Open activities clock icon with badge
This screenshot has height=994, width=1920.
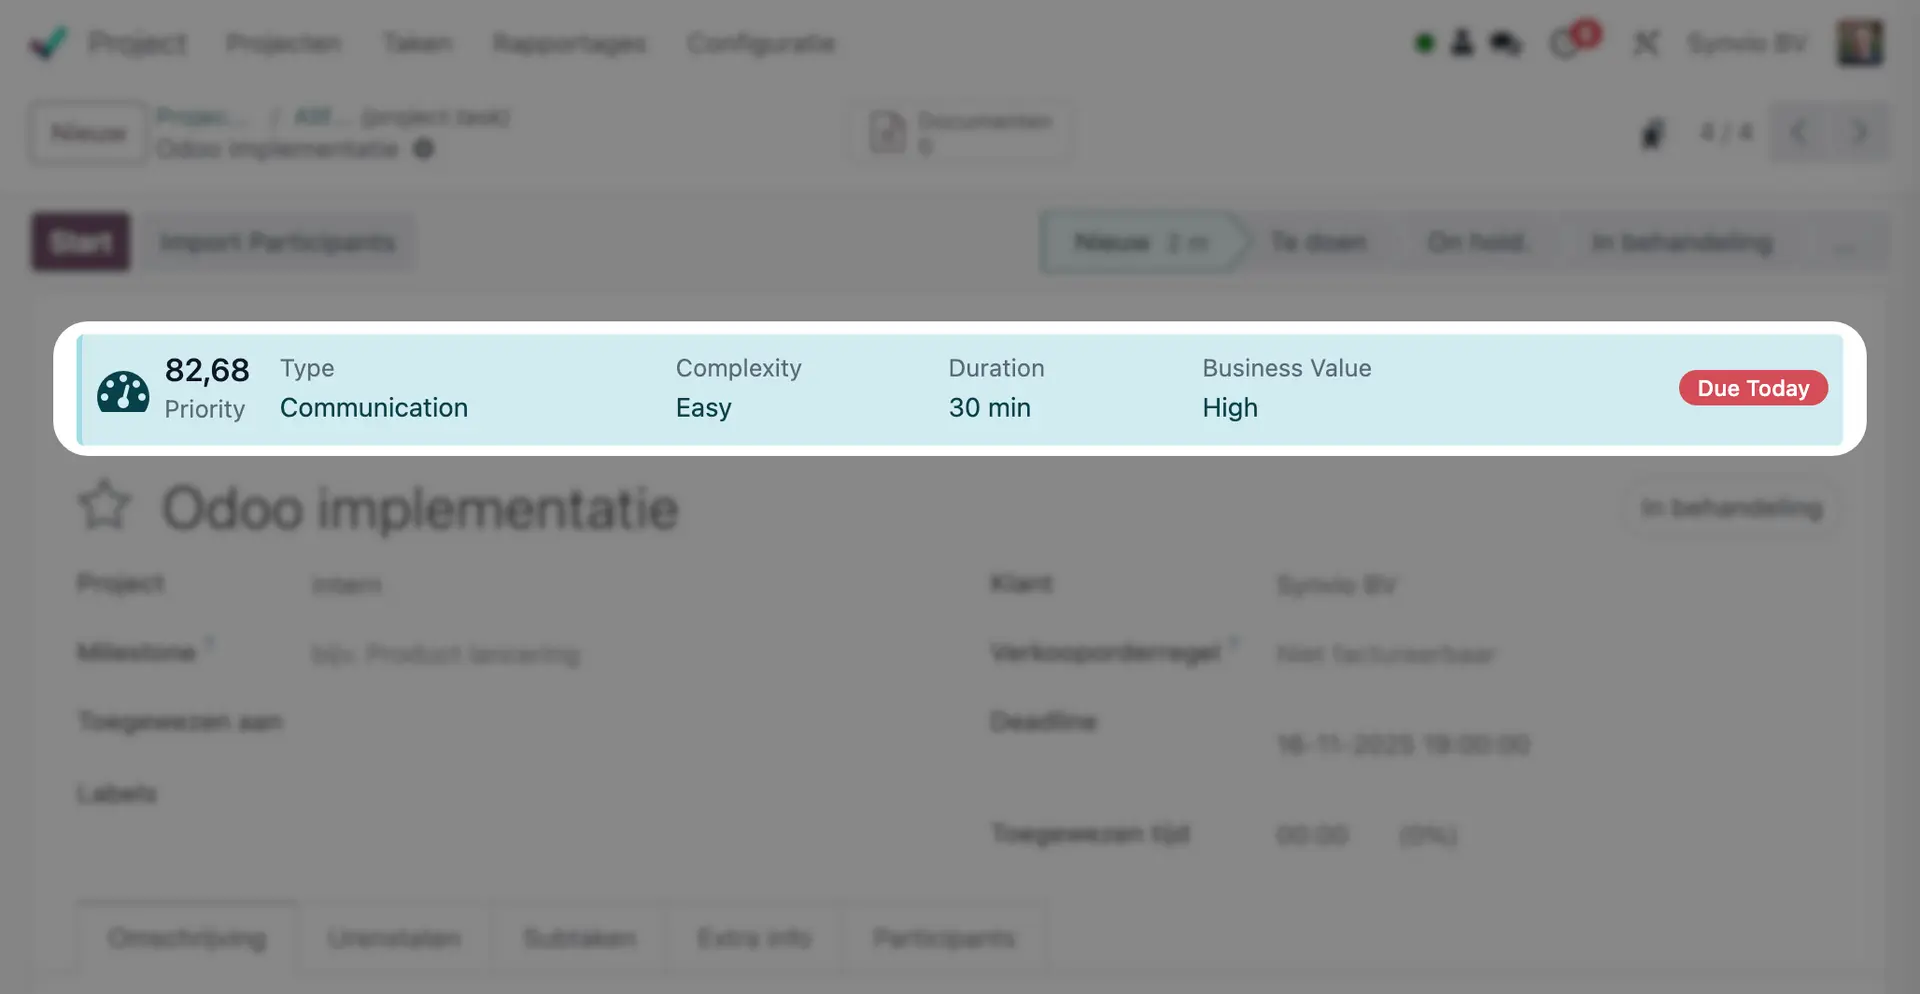pos(1573,41)
